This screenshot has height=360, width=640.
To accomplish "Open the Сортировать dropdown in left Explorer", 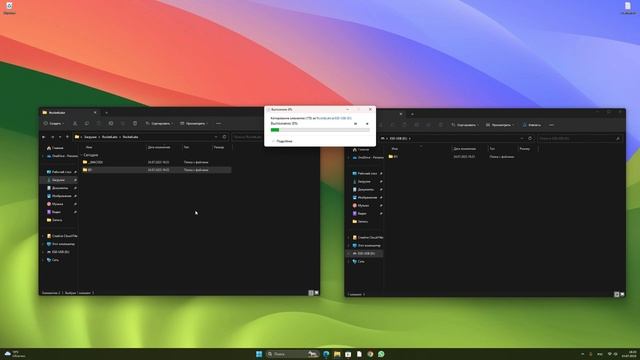I will point(159,123).
